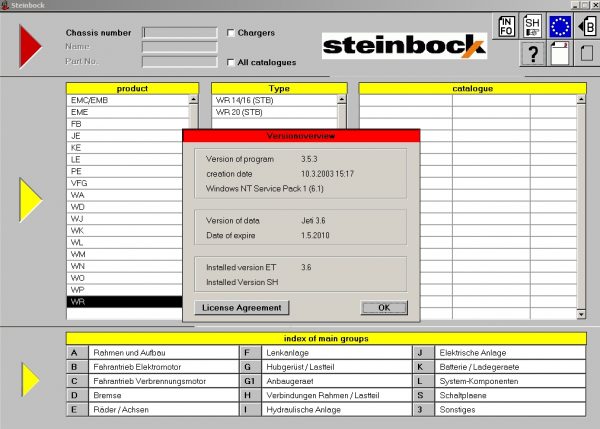This screenshot has height=429, width=600.
Task: Open group K Batterie / Ladegeraete
Action: coord(499,367)
